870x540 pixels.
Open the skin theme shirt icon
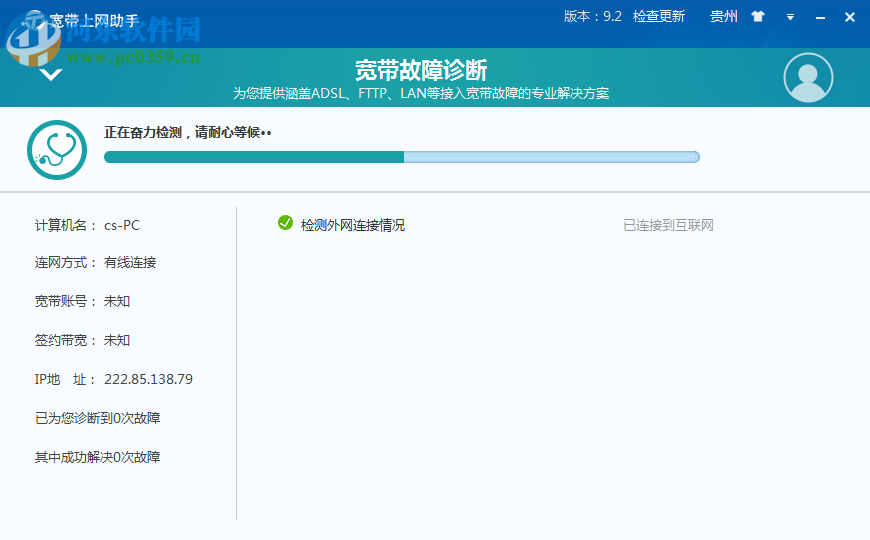(x=758, y=17)
